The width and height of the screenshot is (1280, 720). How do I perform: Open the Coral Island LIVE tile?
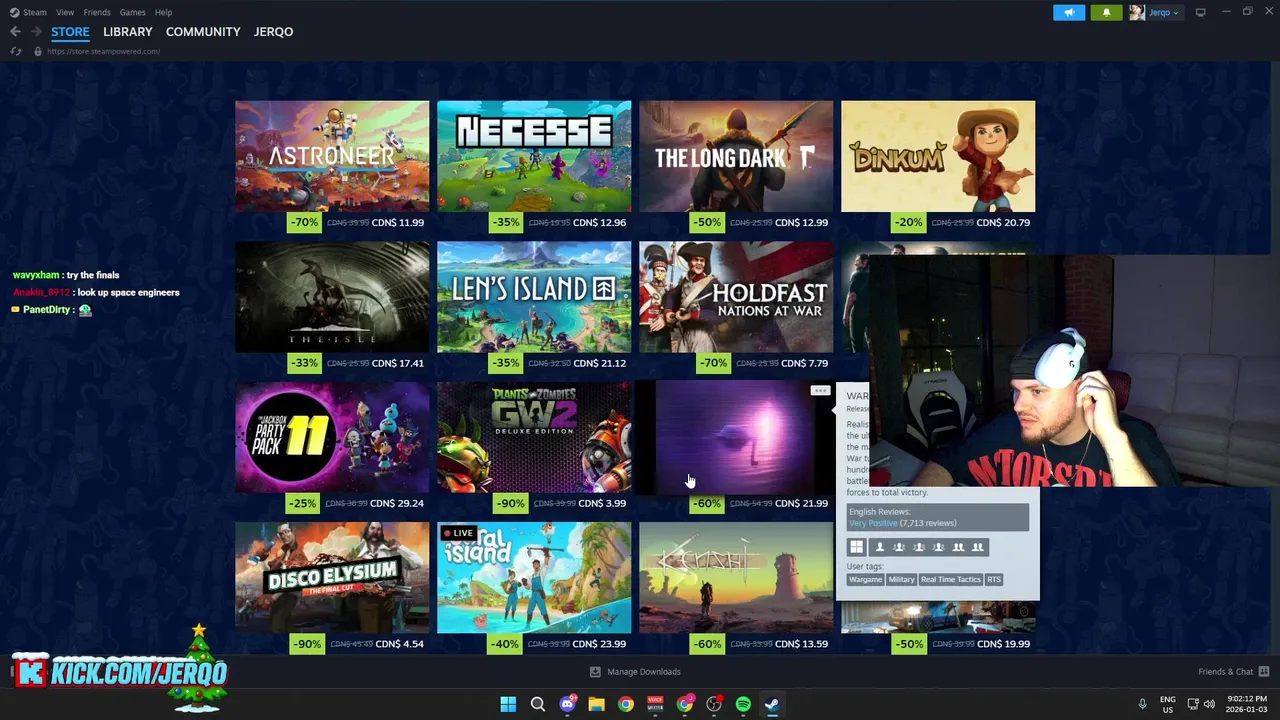[x=534, y=578]
